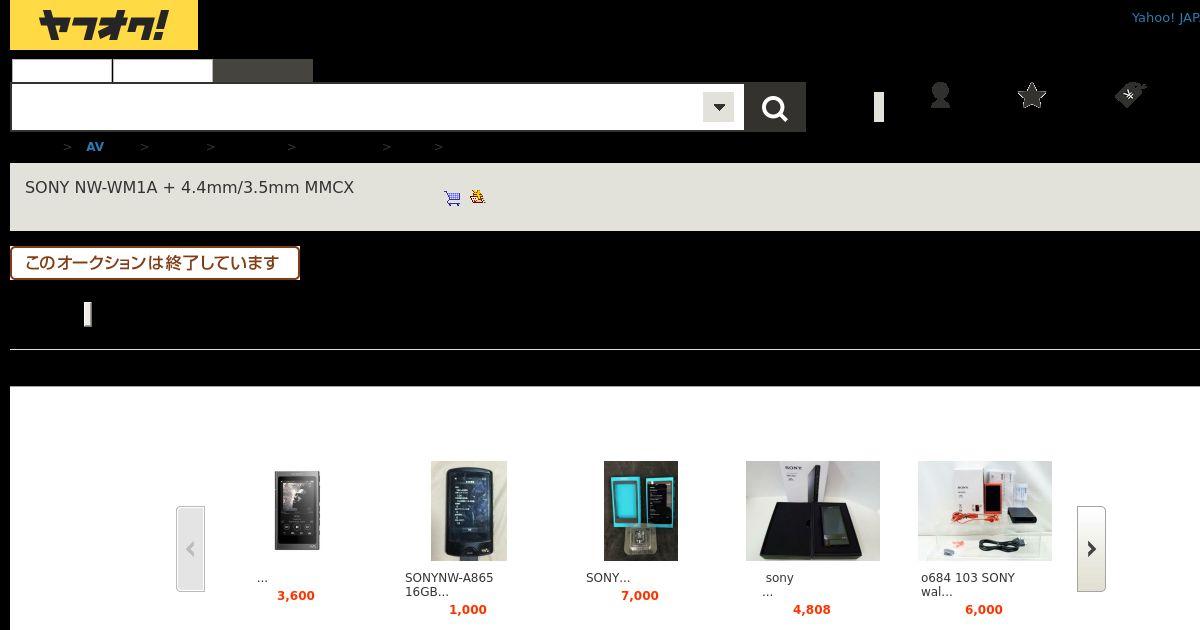Click the small icon right of cart
Screen dimensions: 1200x630
click(x=478, y=197)
